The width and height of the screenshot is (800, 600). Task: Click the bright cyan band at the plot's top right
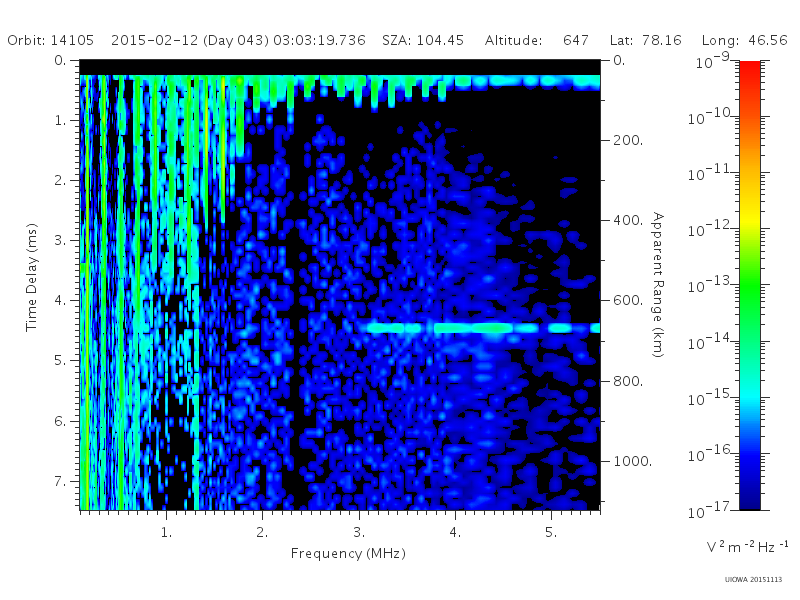coord(528,82)
